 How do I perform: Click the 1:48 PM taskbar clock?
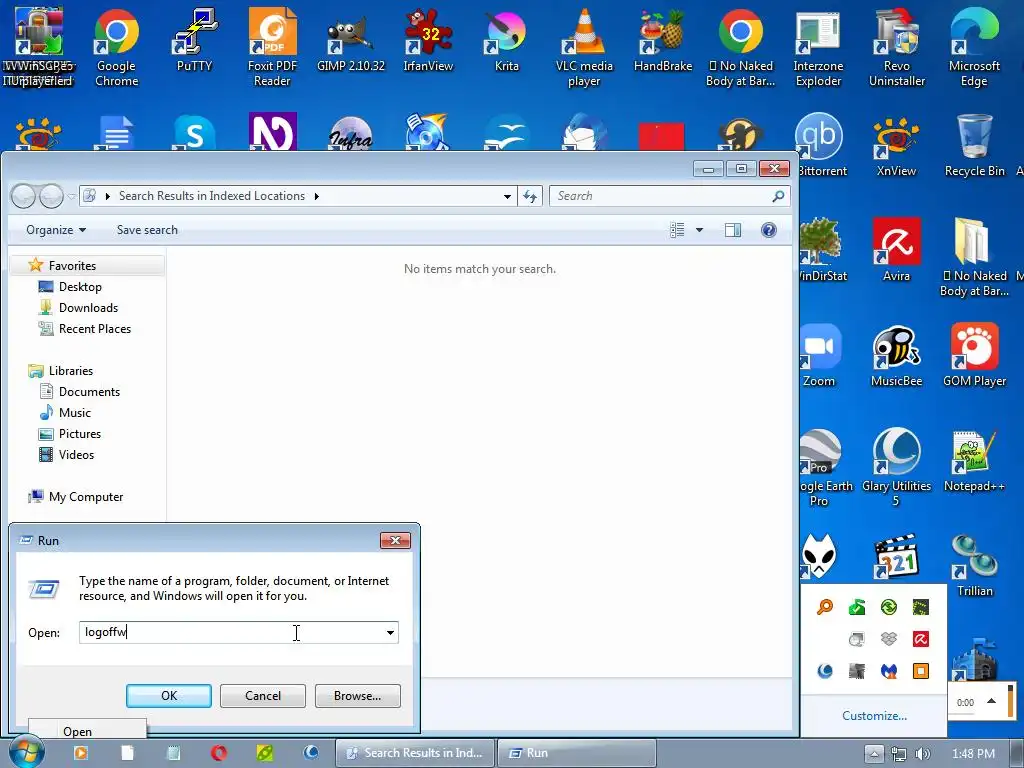point(973,754)
